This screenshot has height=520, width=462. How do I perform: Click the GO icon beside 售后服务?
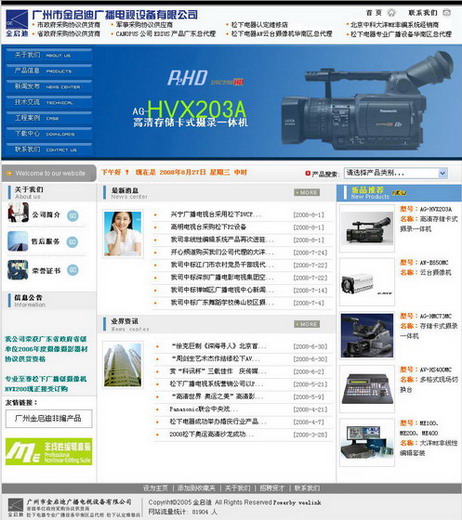click(73, 242)
